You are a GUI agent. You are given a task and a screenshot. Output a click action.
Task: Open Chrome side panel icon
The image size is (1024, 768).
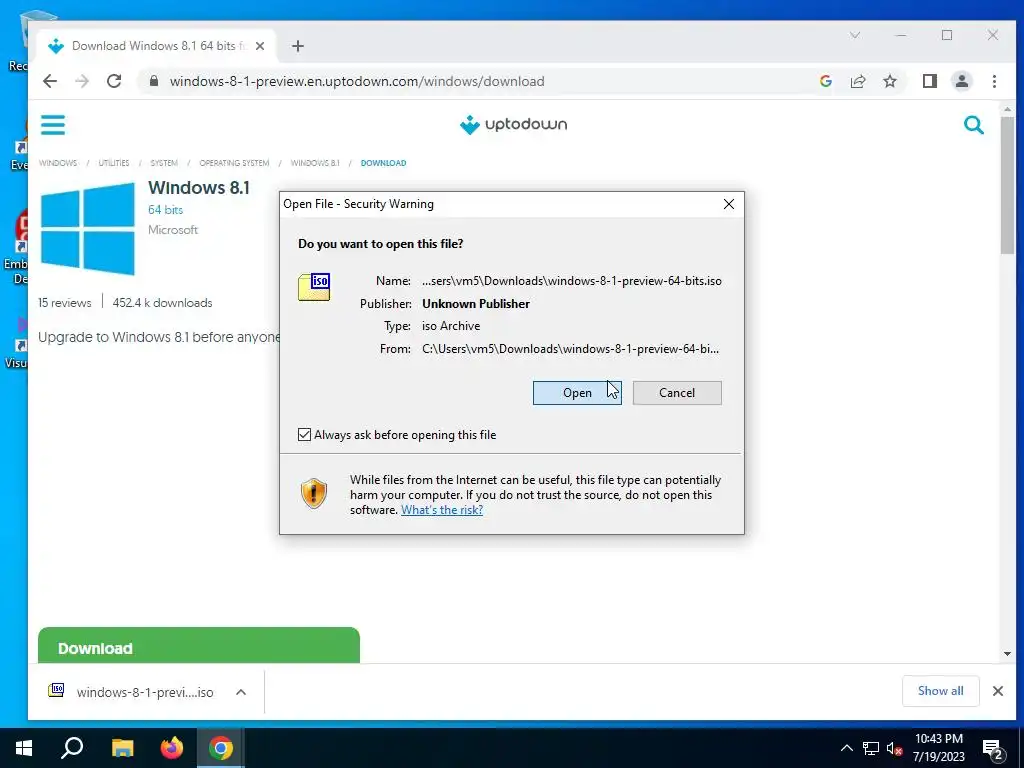click(929, 81)
